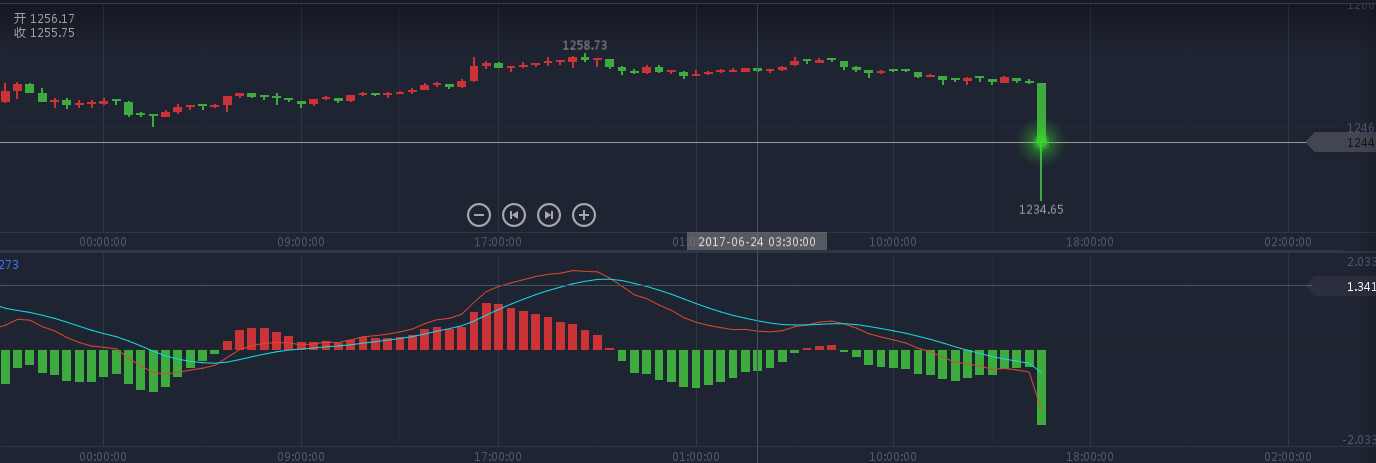Click the longest green MACD bar at right
1376x463 pixels.
click(x=1041, y=387)
